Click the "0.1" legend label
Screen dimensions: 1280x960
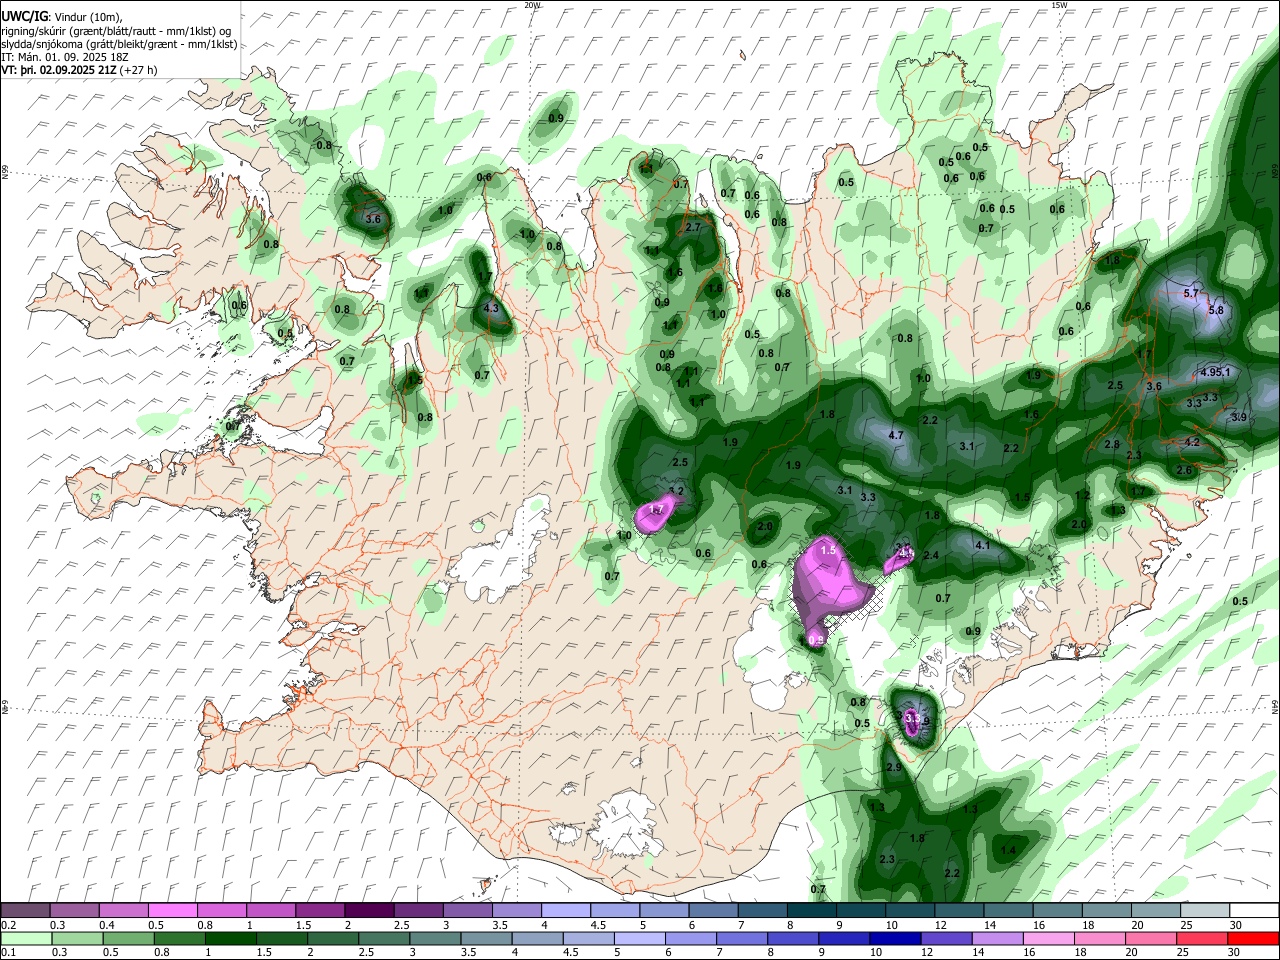pyautogui.click(x=8, y=953)
